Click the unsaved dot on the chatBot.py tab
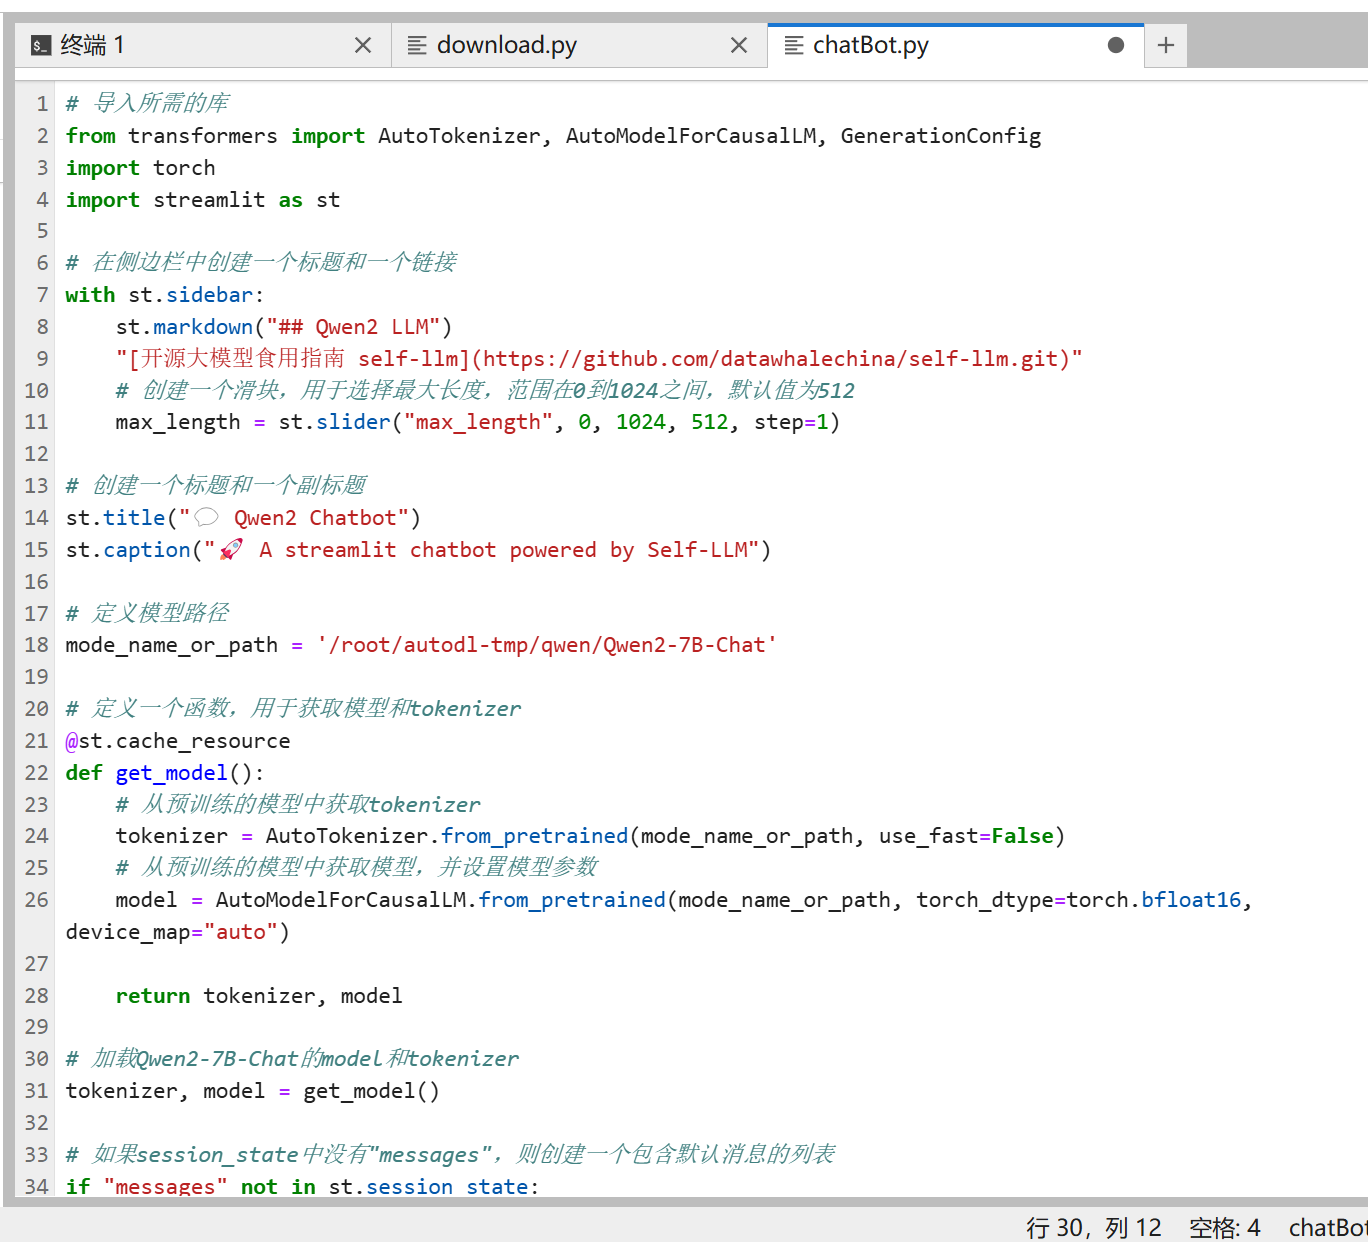The width and height of the screenshot is (1368, 1242). tap(1116, 45)
